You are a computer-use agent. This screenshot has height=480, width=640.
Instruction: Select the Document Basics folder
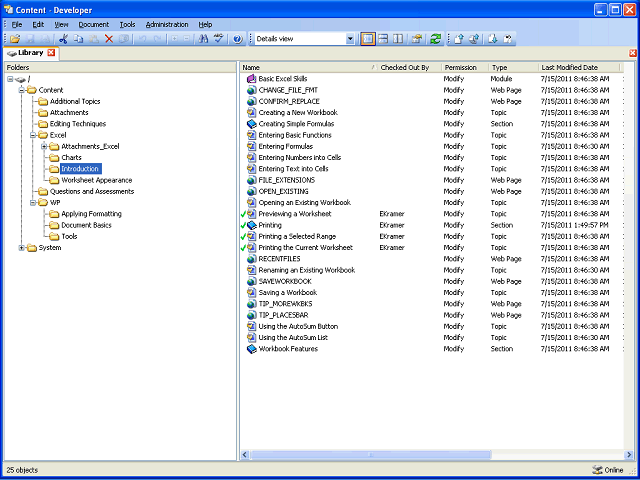86,225
